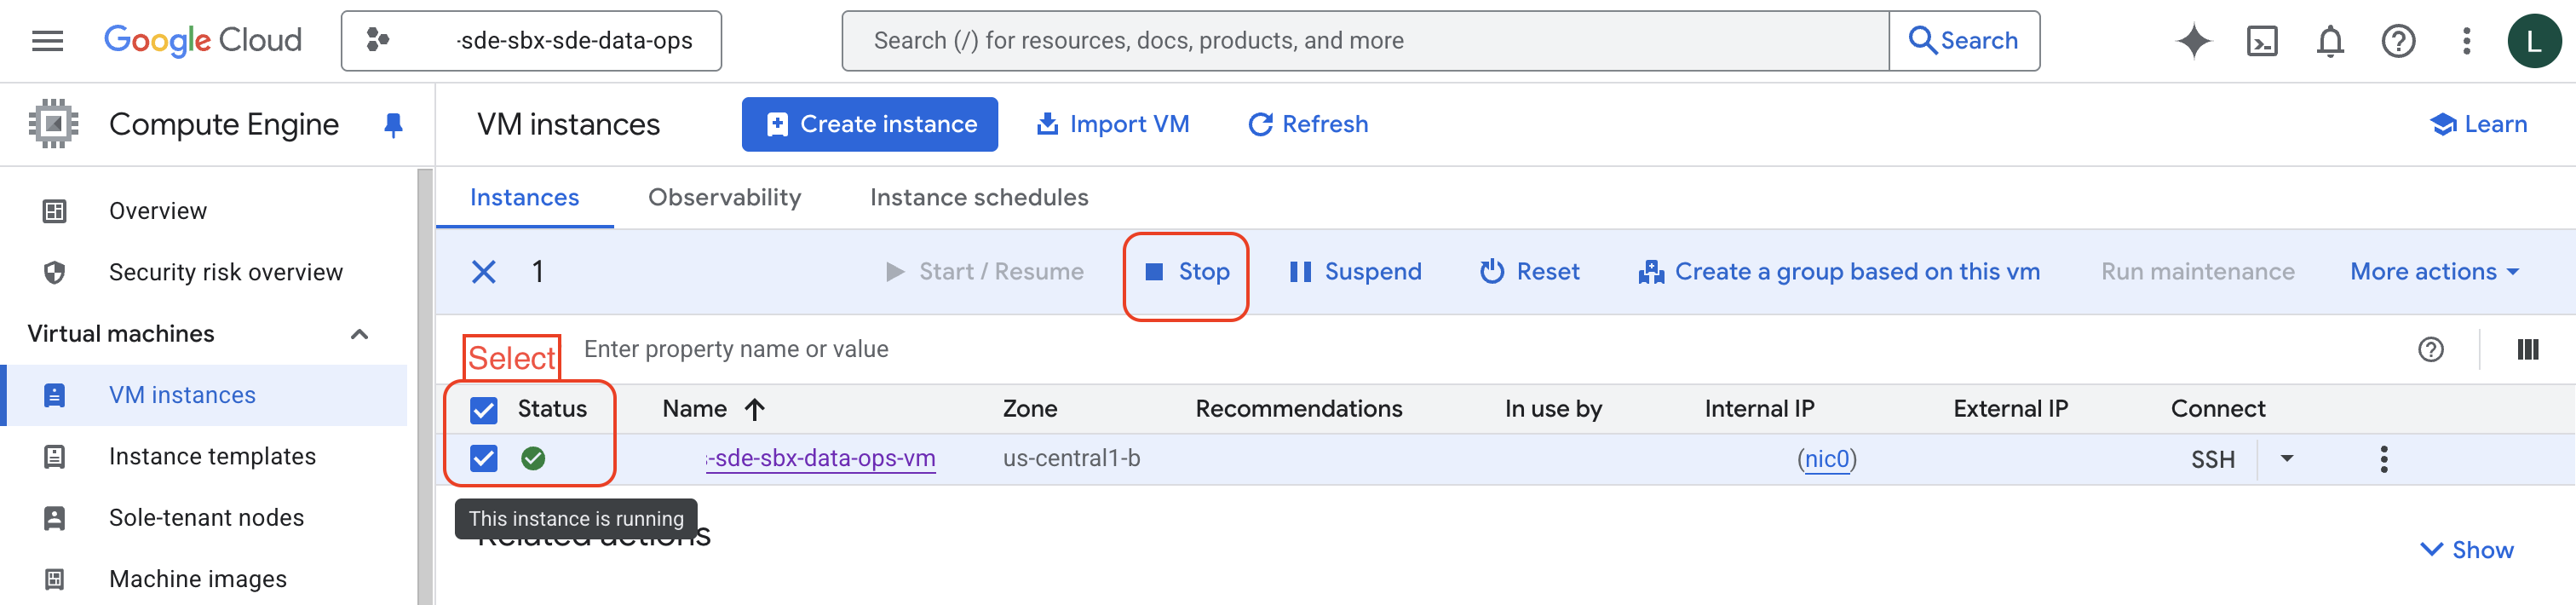Clear selection with the X icon
Image resolution: width=2576 pixels, height=605 pixels.
click(x=483, y=272)
